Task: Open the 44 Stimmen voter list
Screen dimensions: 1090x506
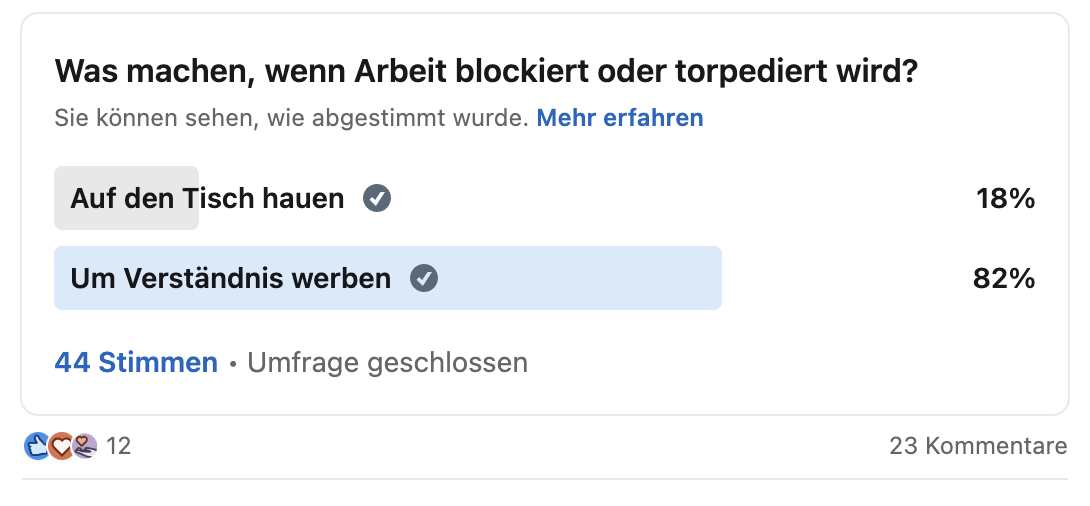Action: click(136, 362)
